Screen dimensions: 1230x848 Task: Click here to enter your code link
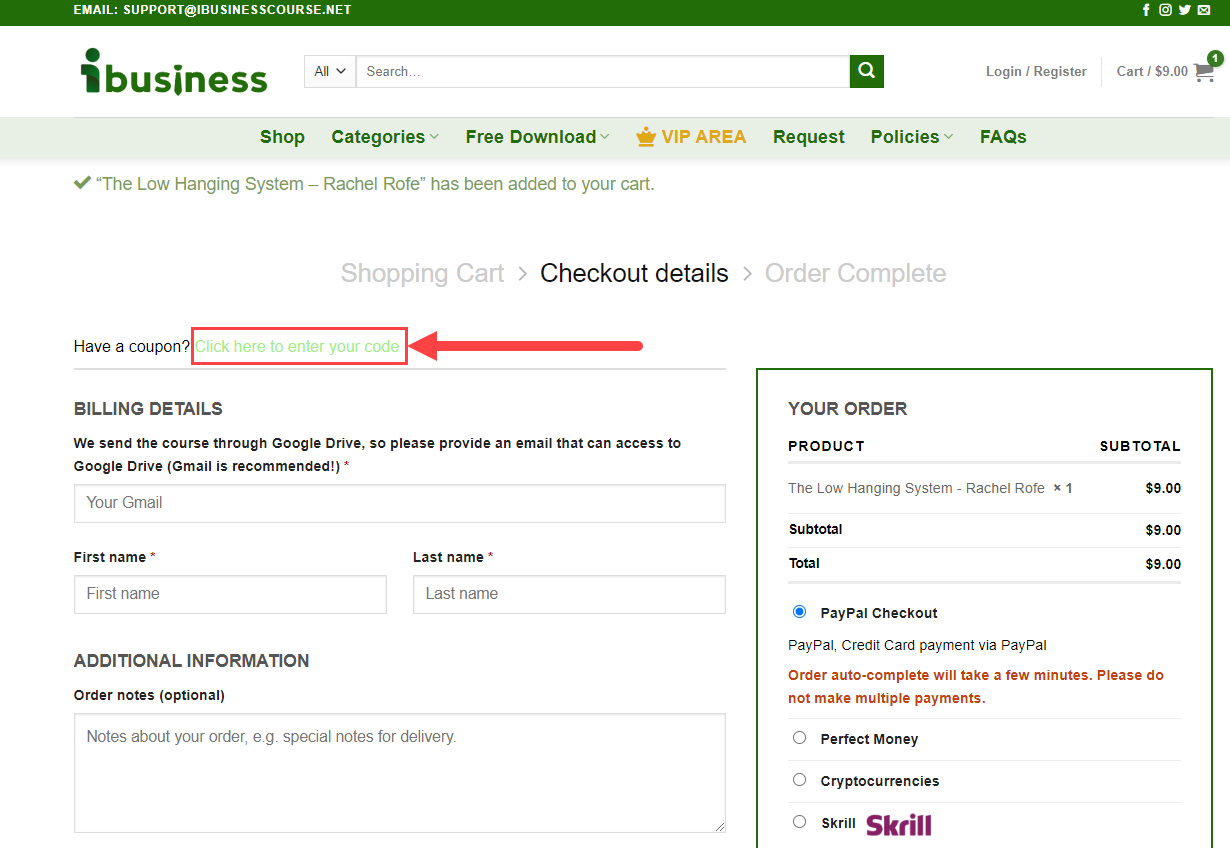pos(297,346)
